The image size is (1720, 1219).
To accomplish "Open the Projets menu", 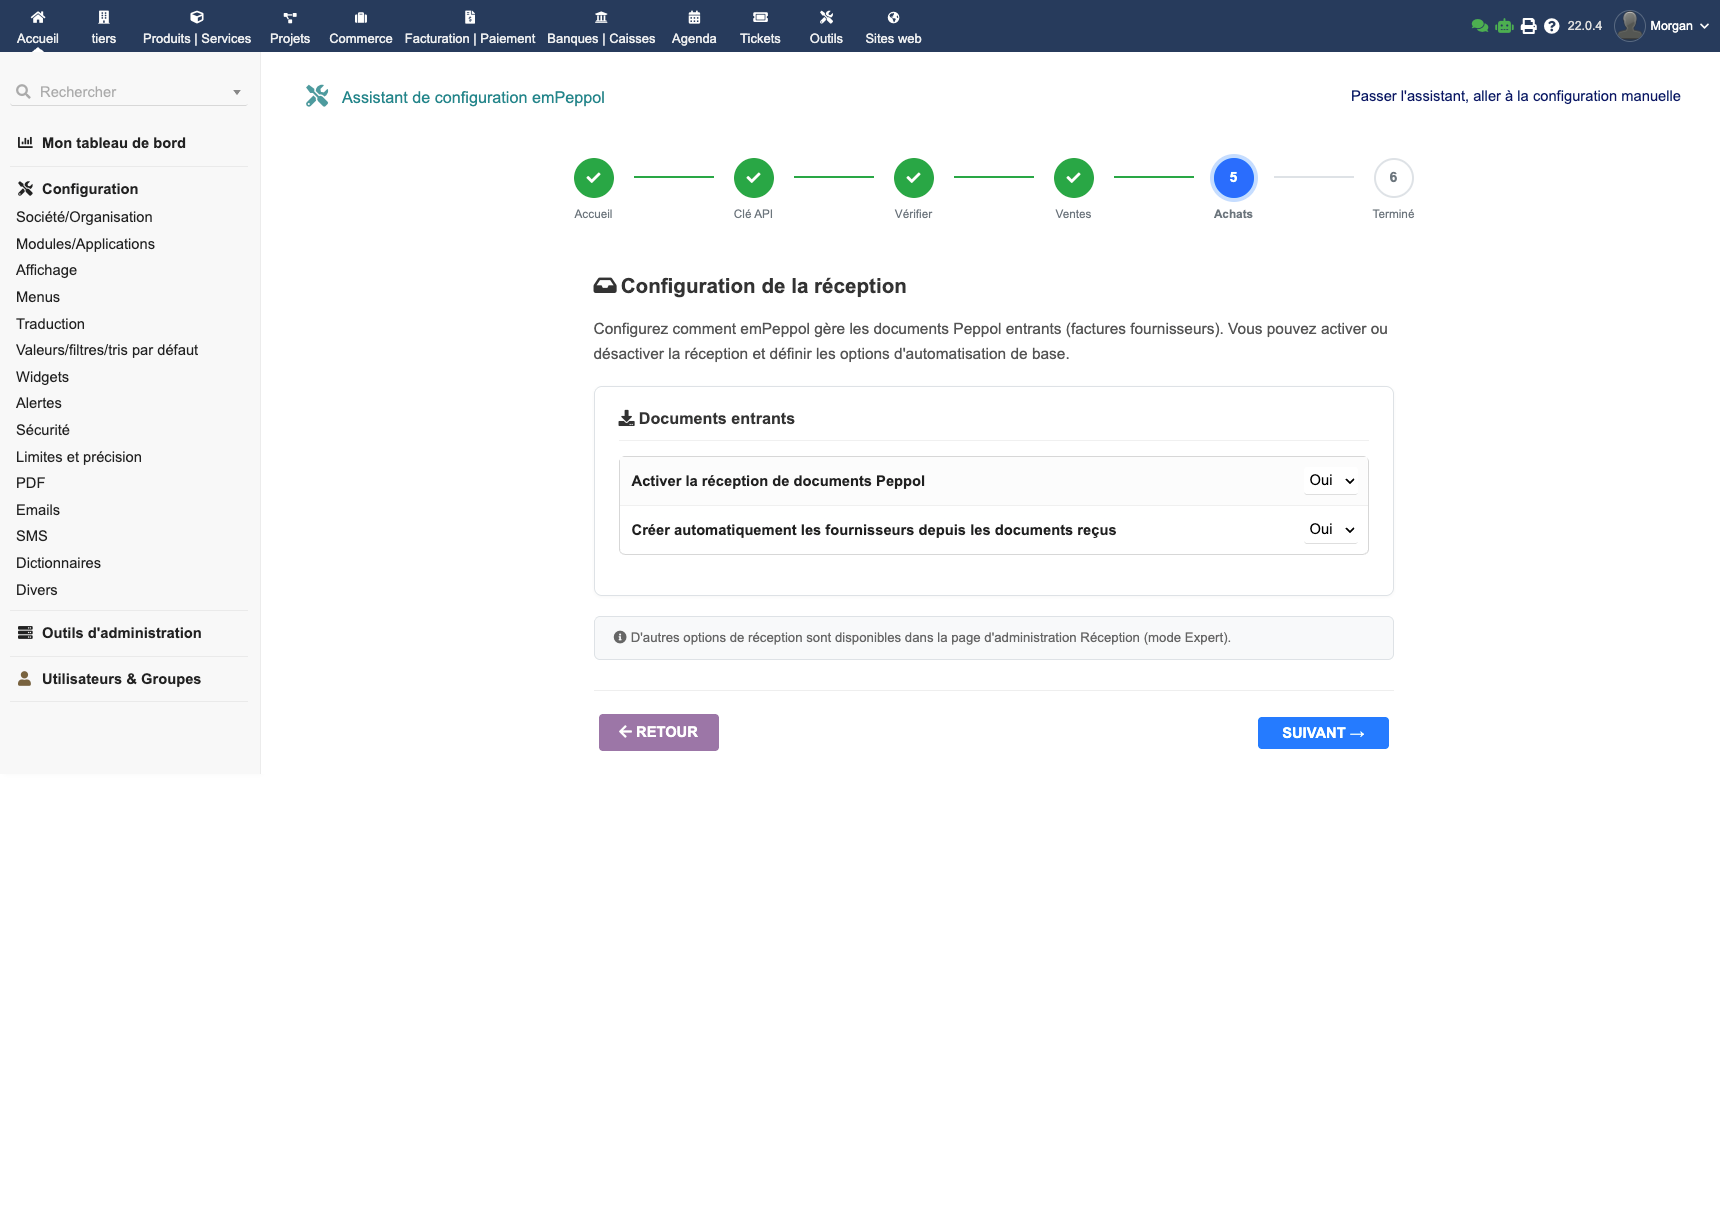I will point(290,26).
